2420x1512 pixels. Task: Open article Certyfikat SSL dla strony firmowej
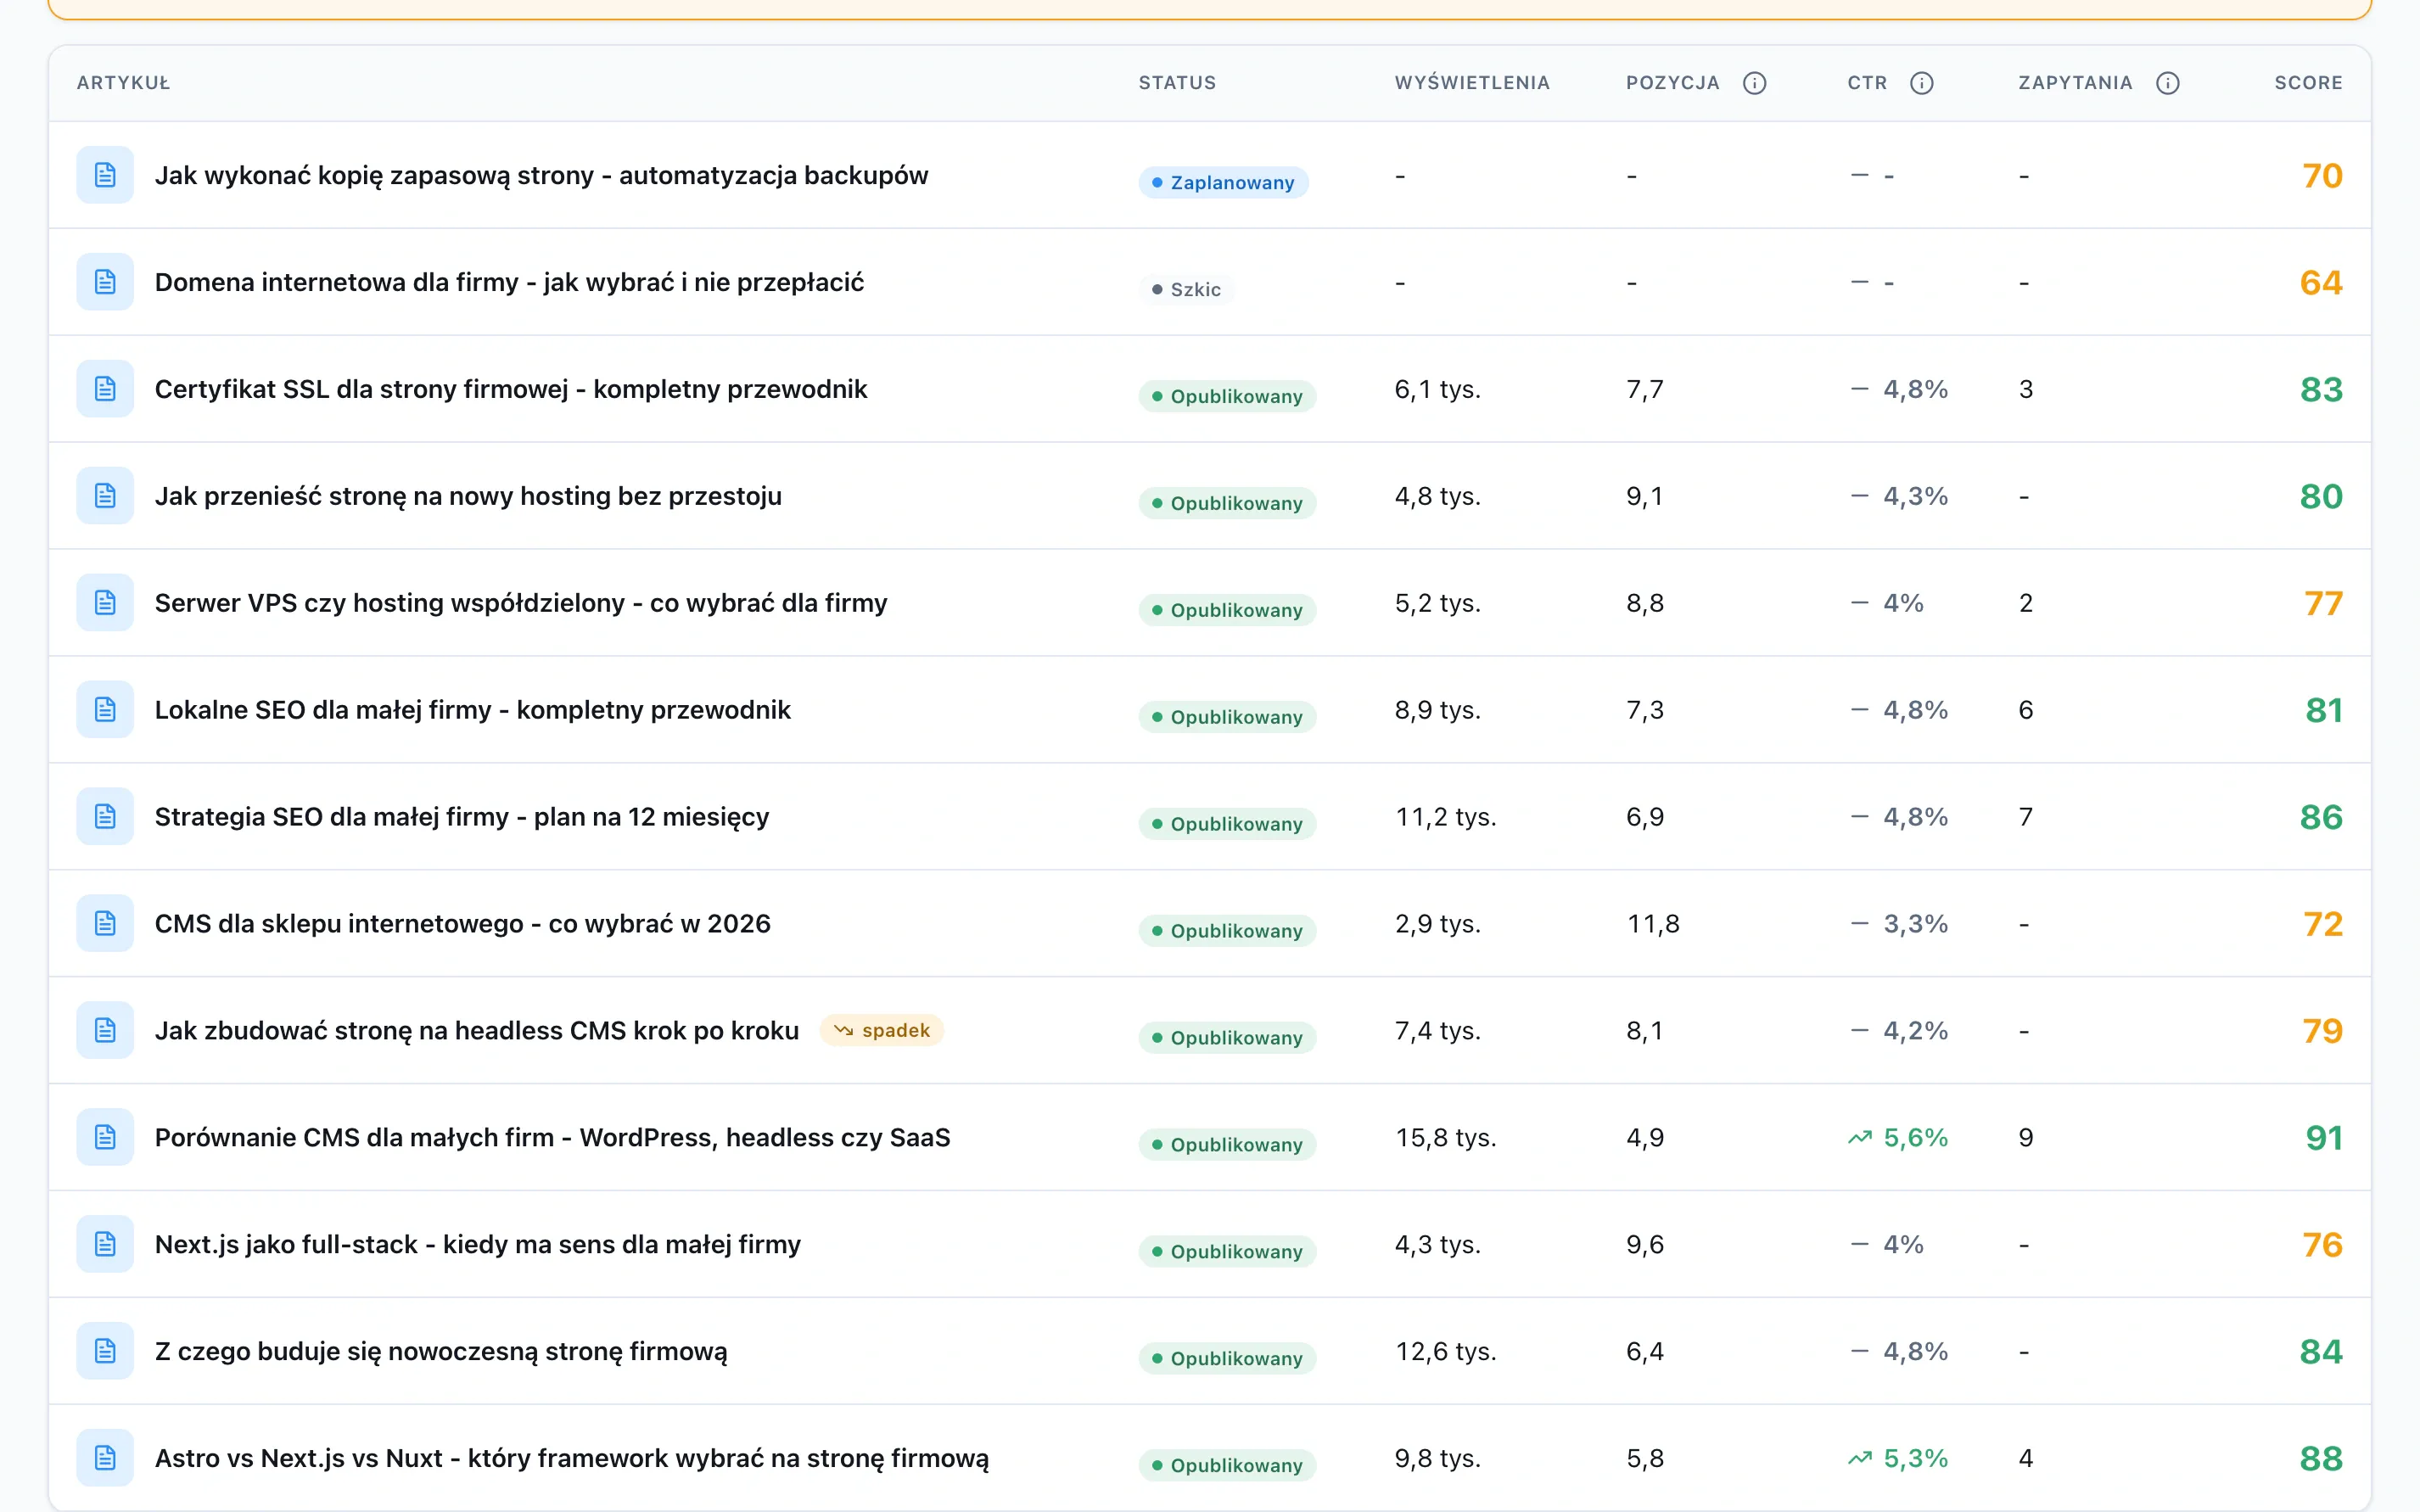tap(511, 389)
